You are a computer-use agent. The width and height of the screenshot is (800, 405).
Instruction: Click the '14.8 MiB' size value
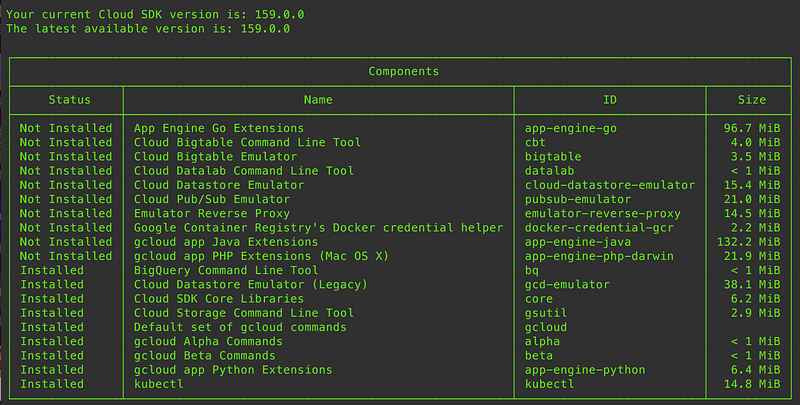[x=752, y=384]
